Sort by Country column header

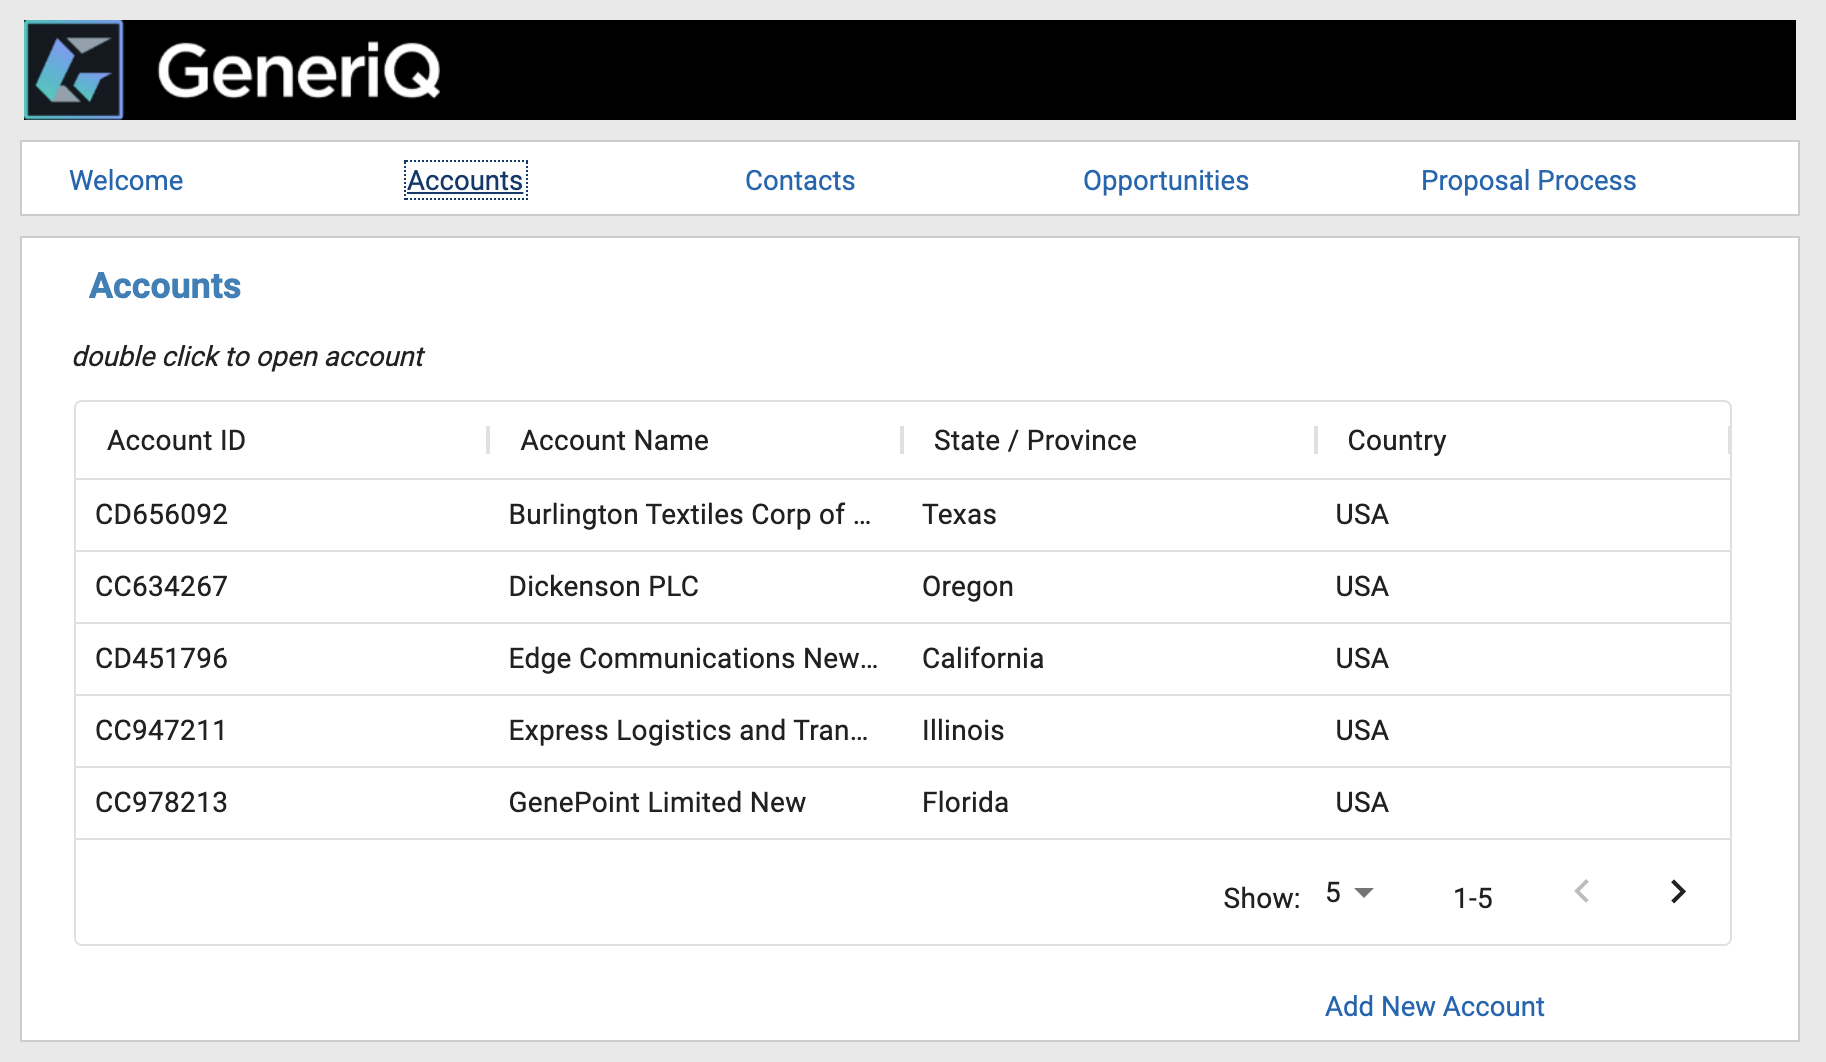[1397, 440]
